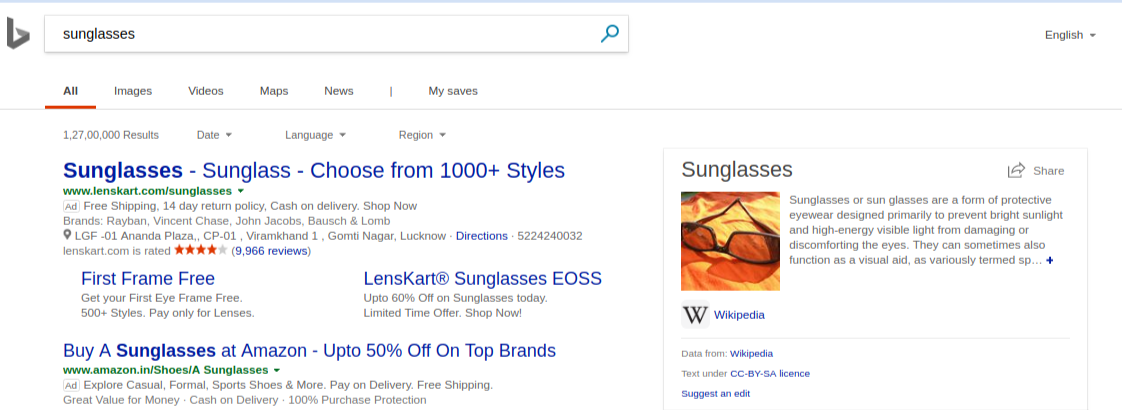
Task: Open the First Frame Free link
Action: 148,278
